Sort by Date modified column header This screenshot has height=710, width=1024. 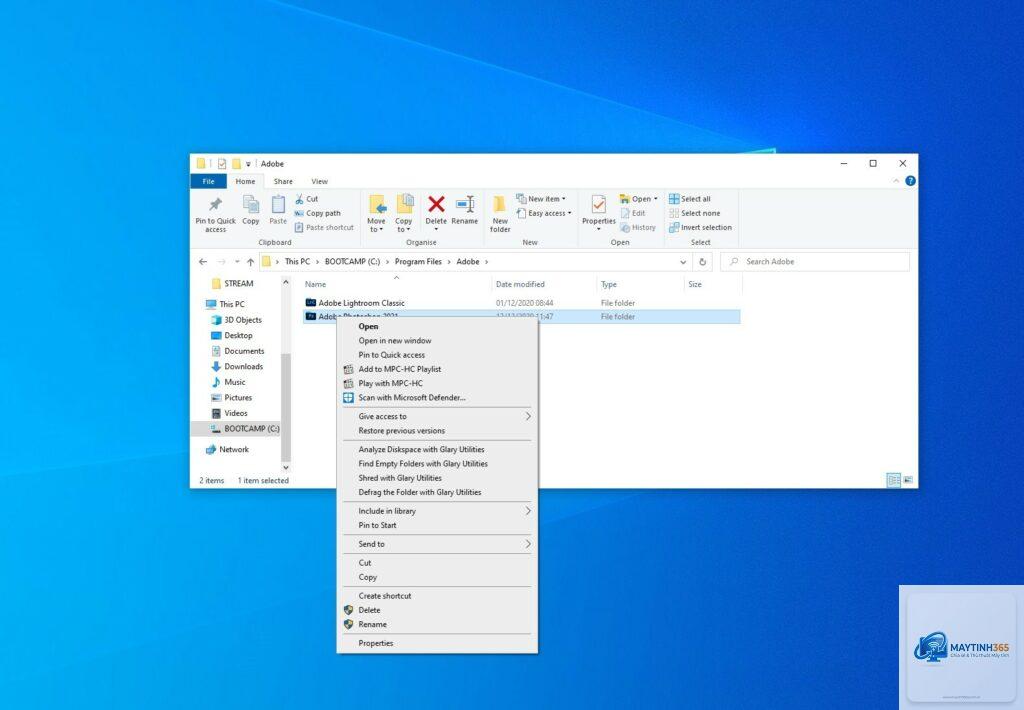point(520,284)
